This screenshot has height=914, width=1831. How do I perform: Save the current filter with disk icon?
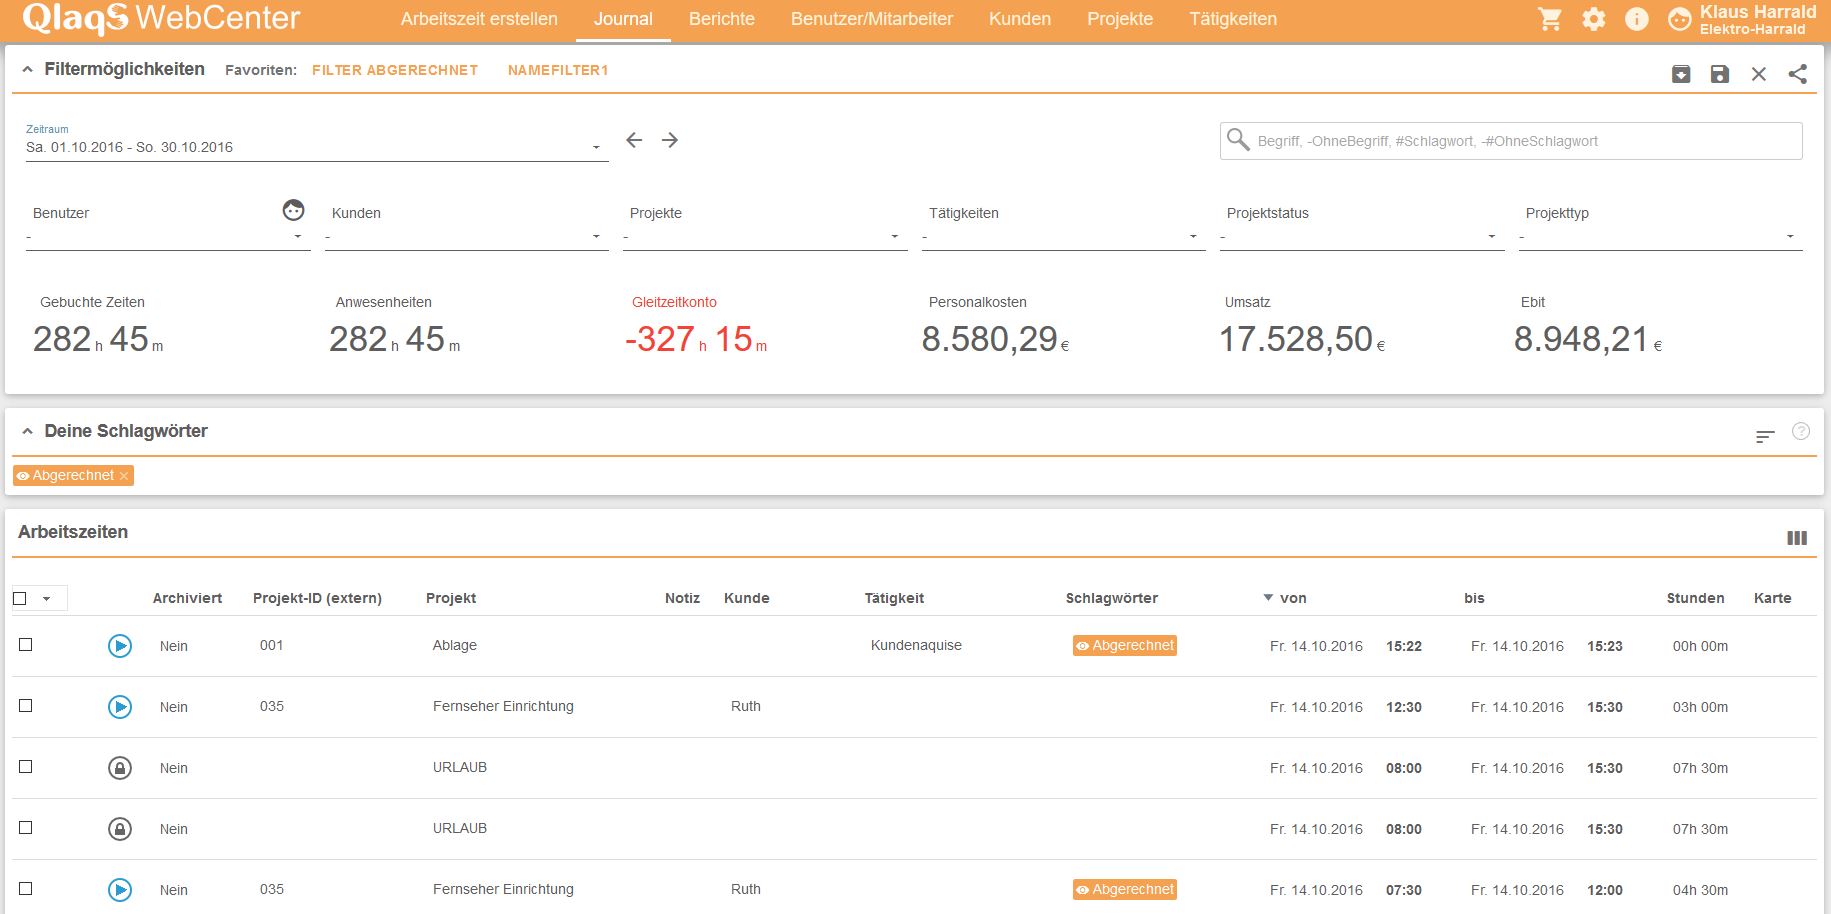pos(1720,74)
